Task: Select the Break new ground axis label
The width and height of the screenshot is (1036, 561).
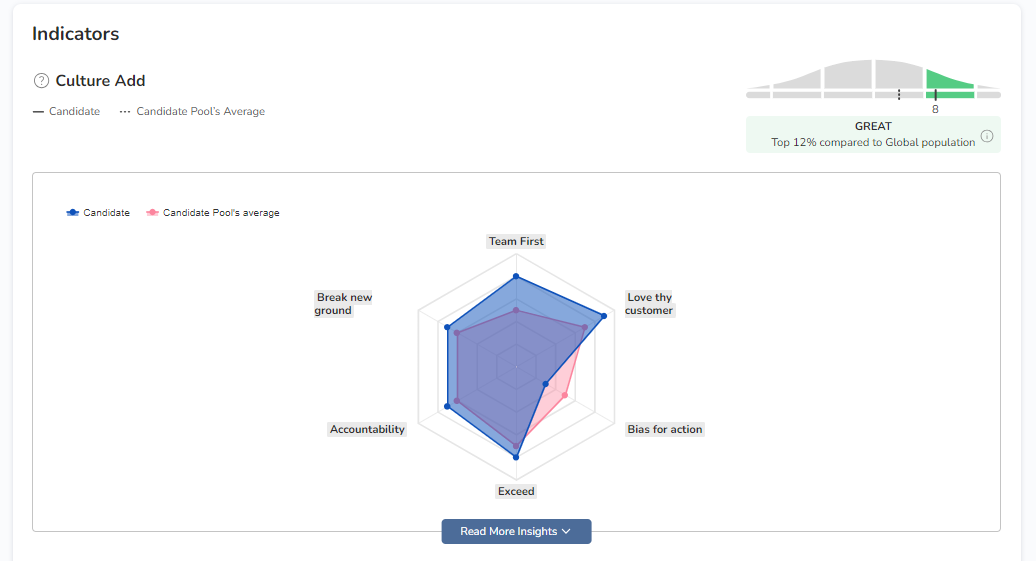Action: click(x=343, y=304)
